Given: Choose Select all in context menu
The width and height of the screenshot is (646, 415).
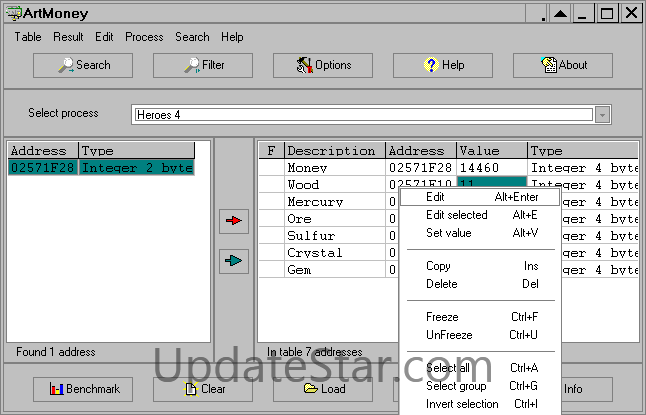Looking at the screenshot, I should 480,368.
